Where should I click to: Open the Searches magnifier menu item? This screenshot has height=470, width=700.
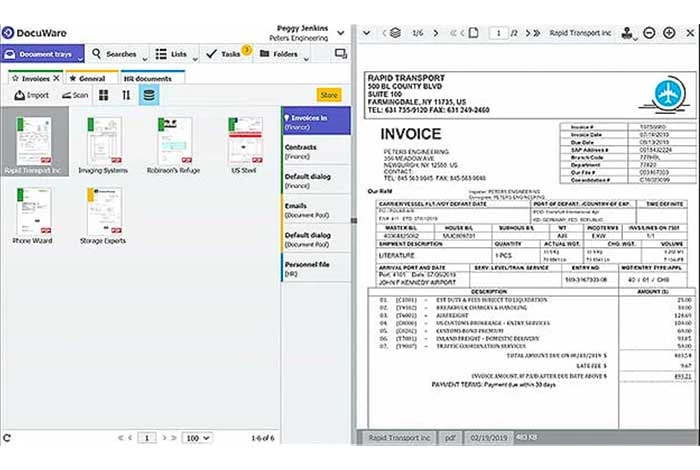click(114, 54)
